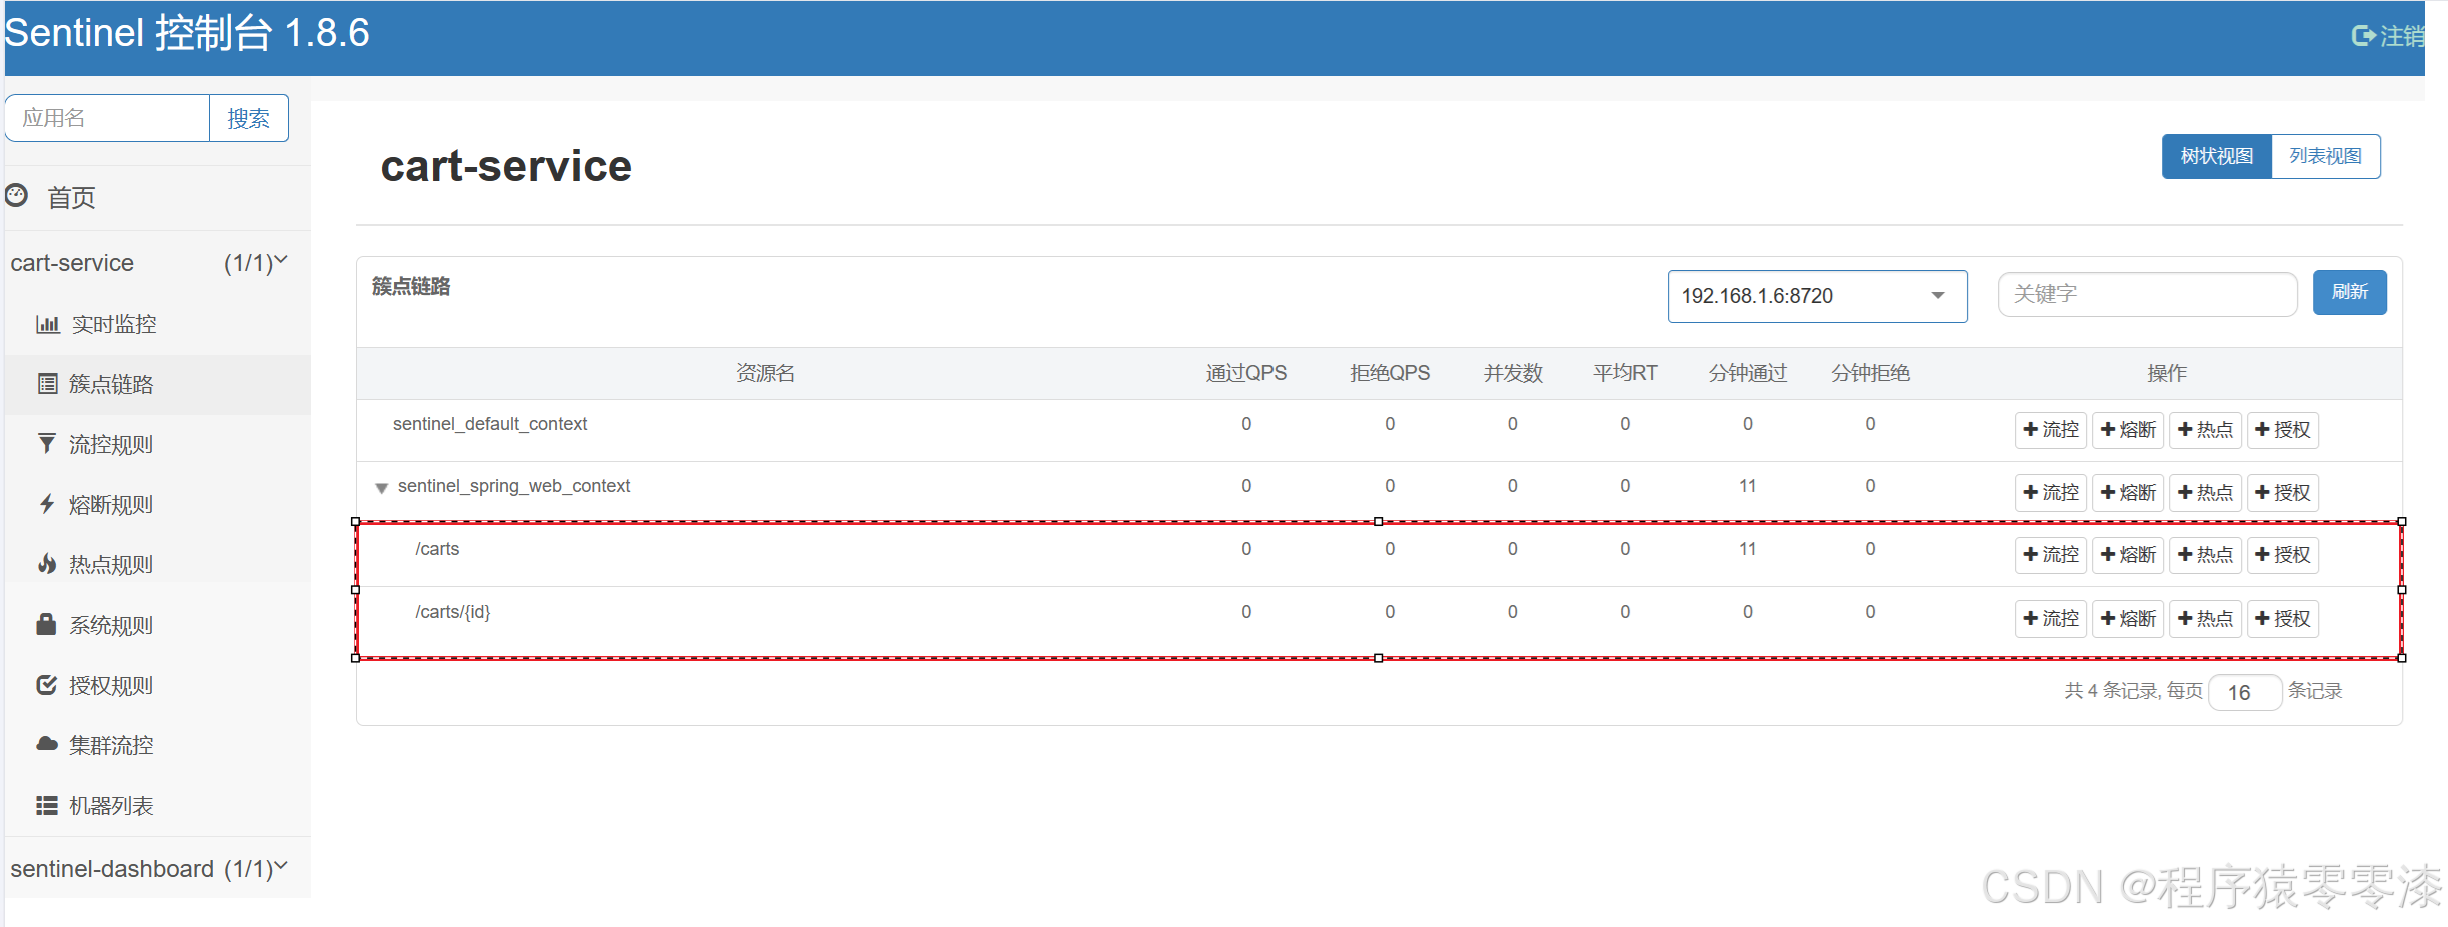2448x927 pixels.
Task: Click the authorization rules check icon
Action: [46, 685]
